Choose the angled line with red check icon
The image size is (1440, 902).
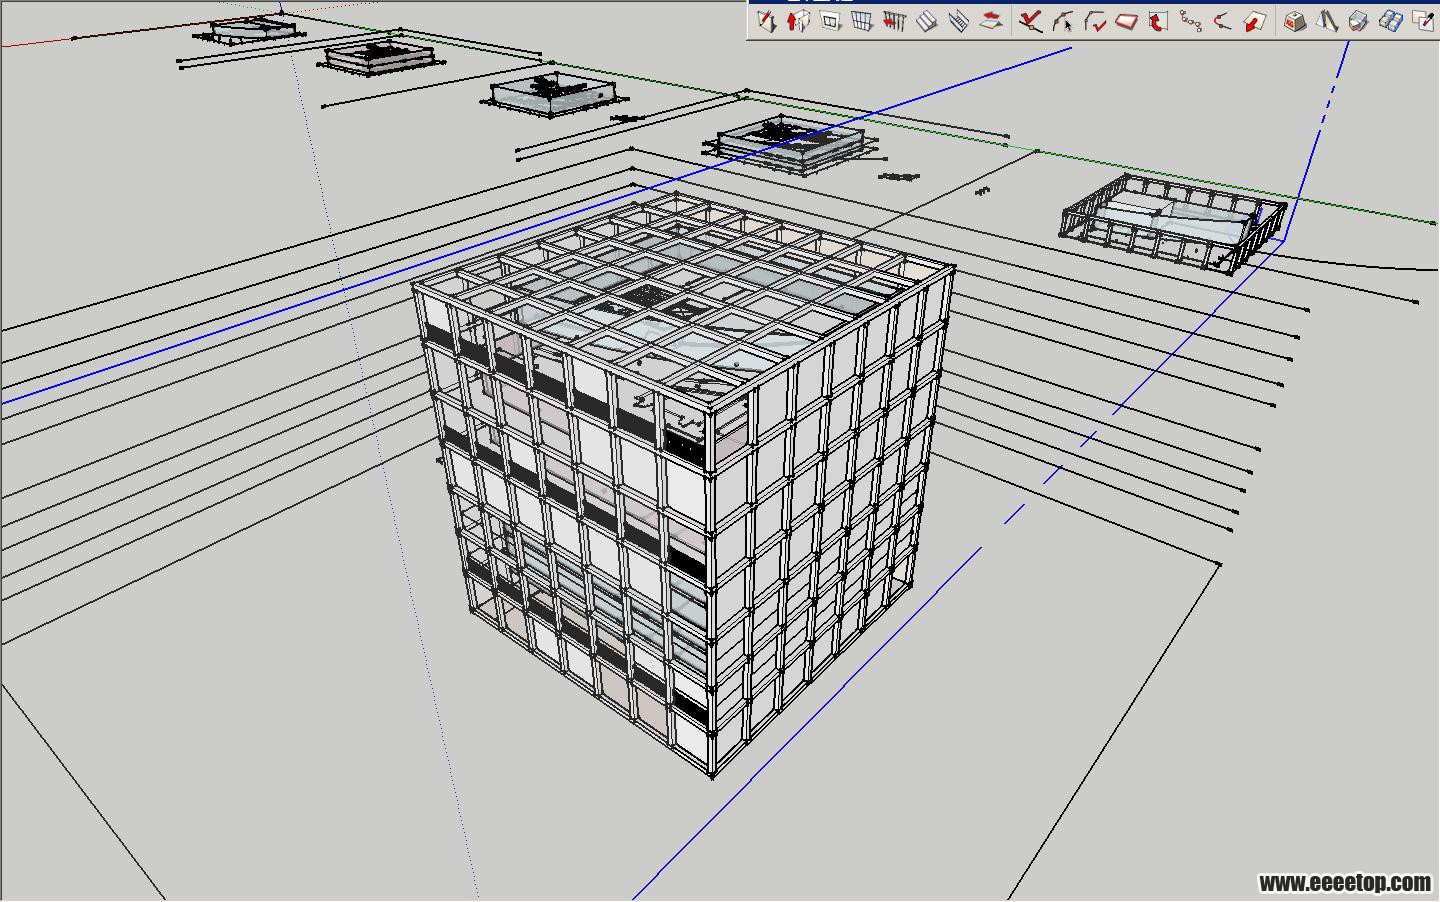[1094, 21]
